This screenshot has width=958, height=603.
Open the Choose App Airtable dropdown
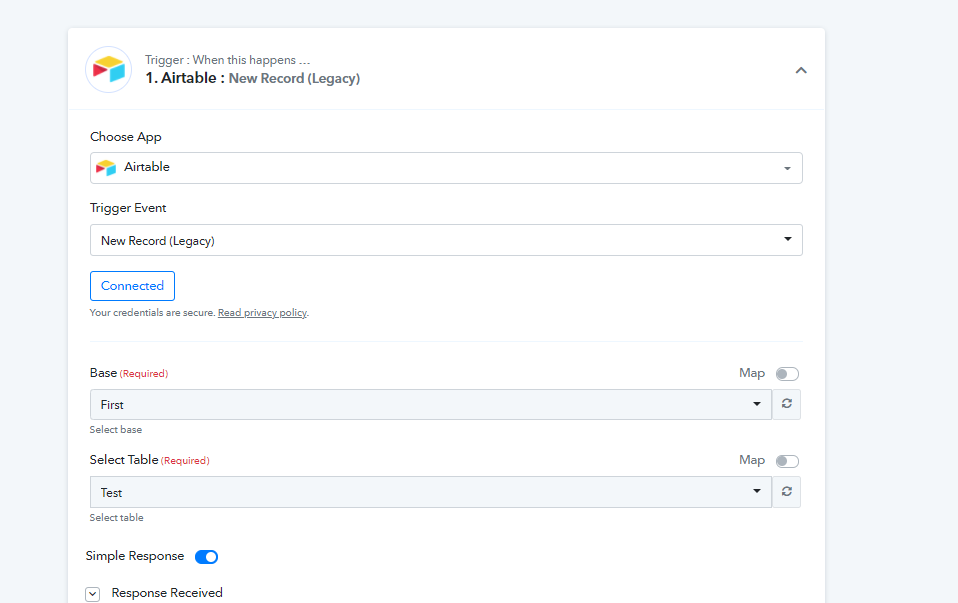coord(446,167)
